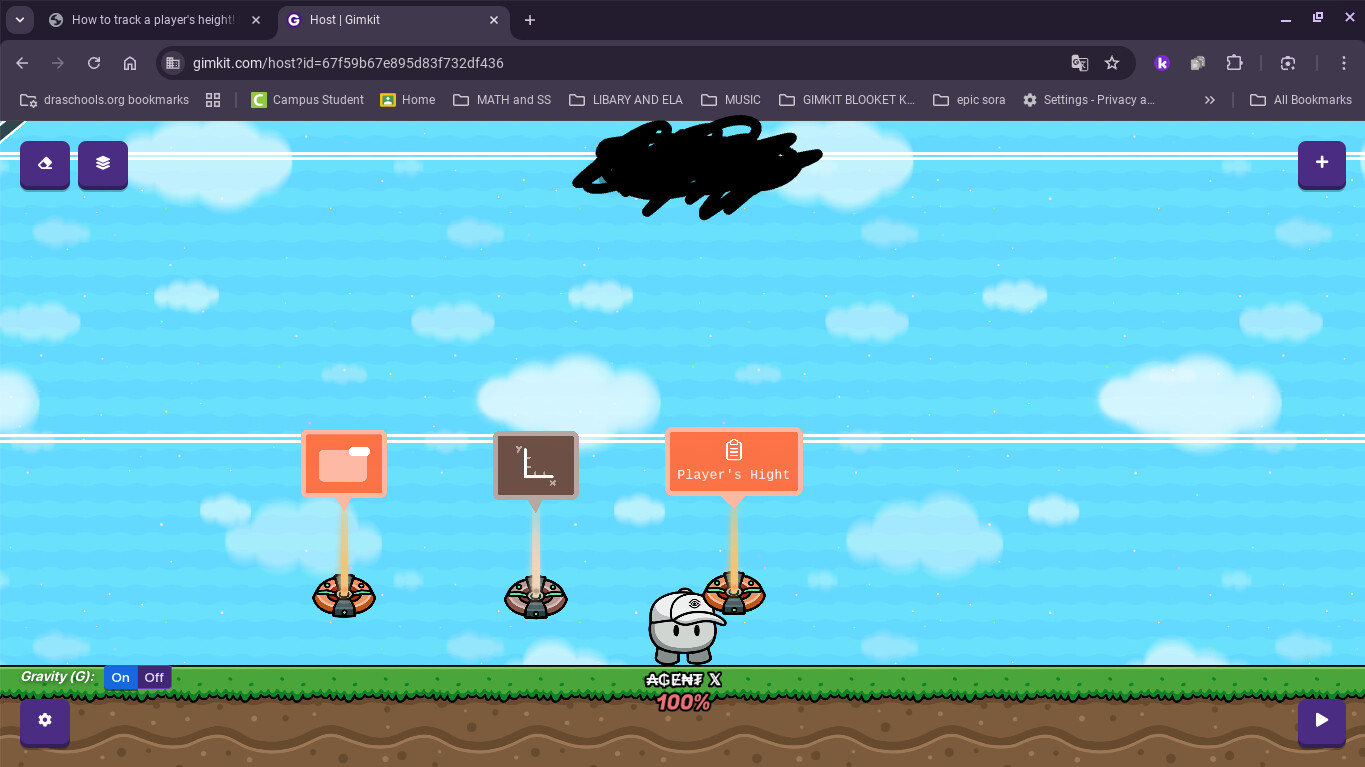Expand the hidden bookmarks overflow chevron

1209,99
